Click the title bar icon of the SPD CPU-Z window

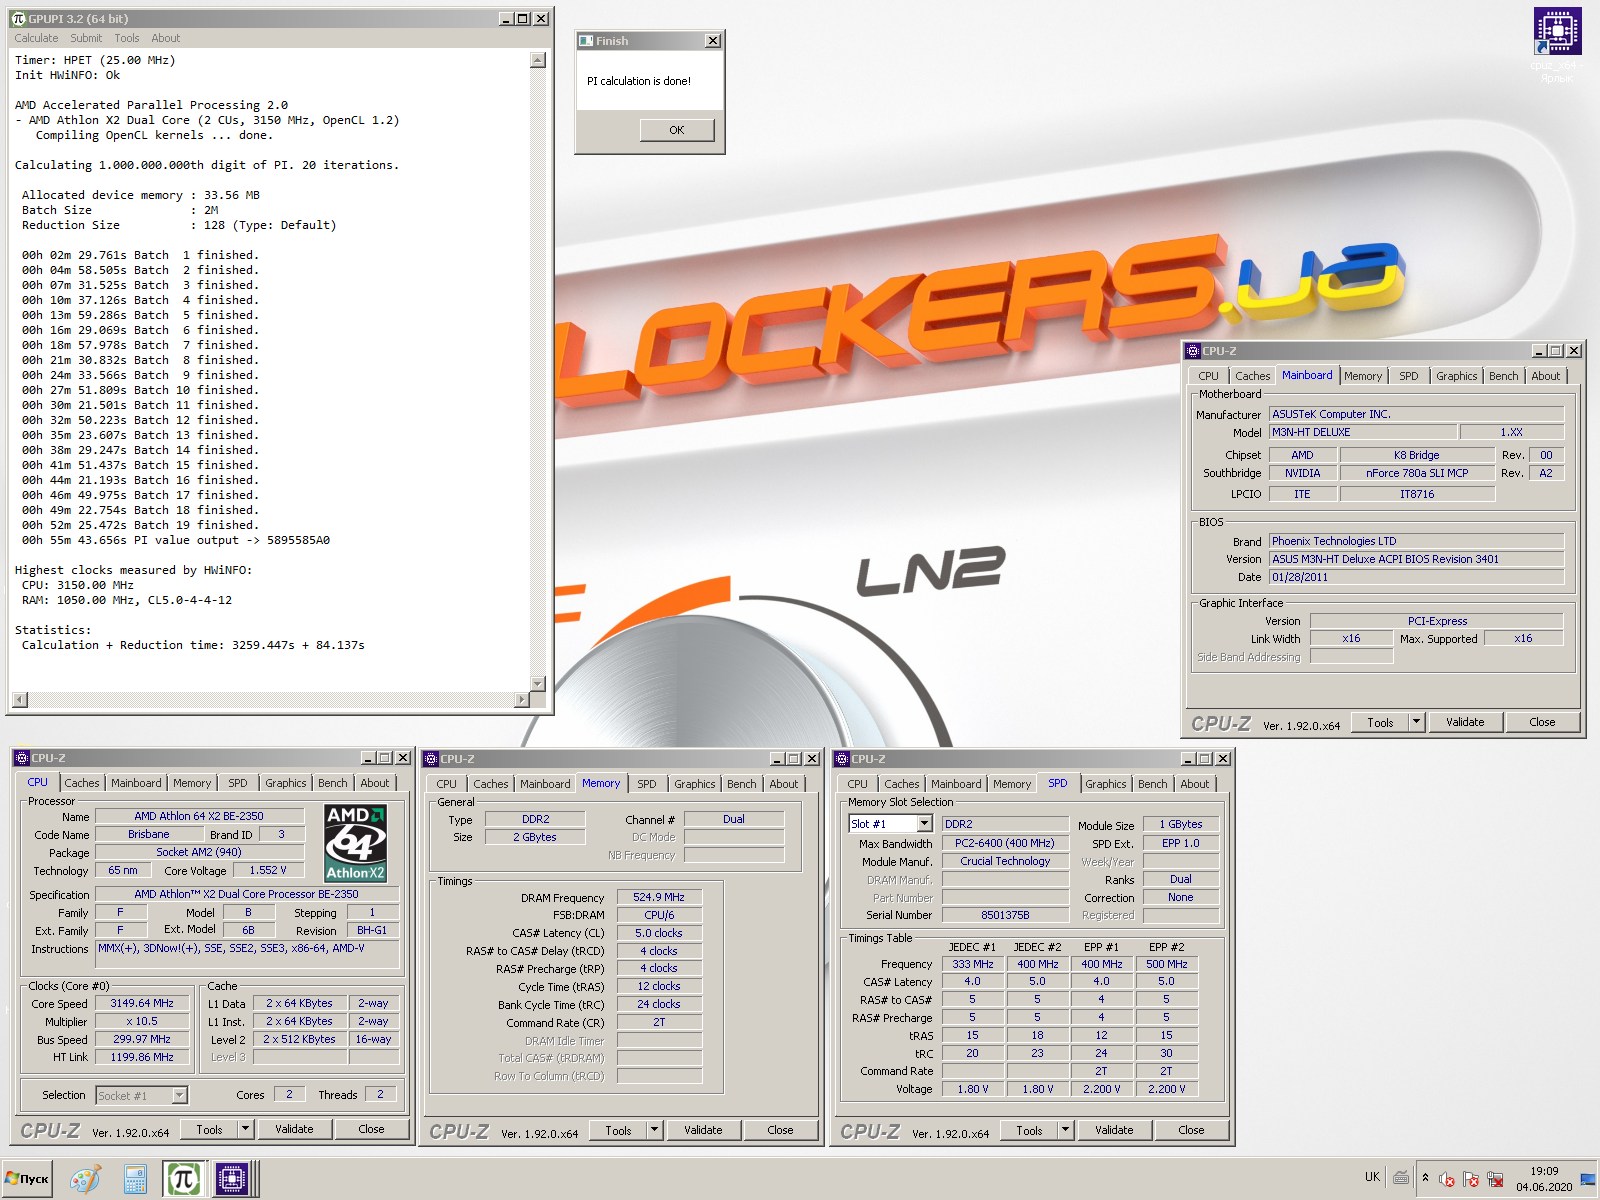point(842,759)
